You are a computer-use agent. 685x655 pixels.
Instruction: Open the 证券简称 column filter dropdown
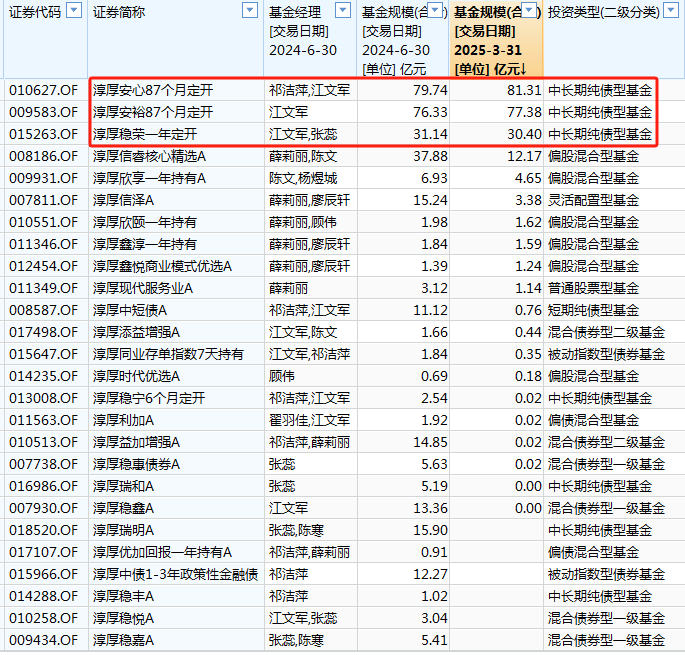pos(249,10)
